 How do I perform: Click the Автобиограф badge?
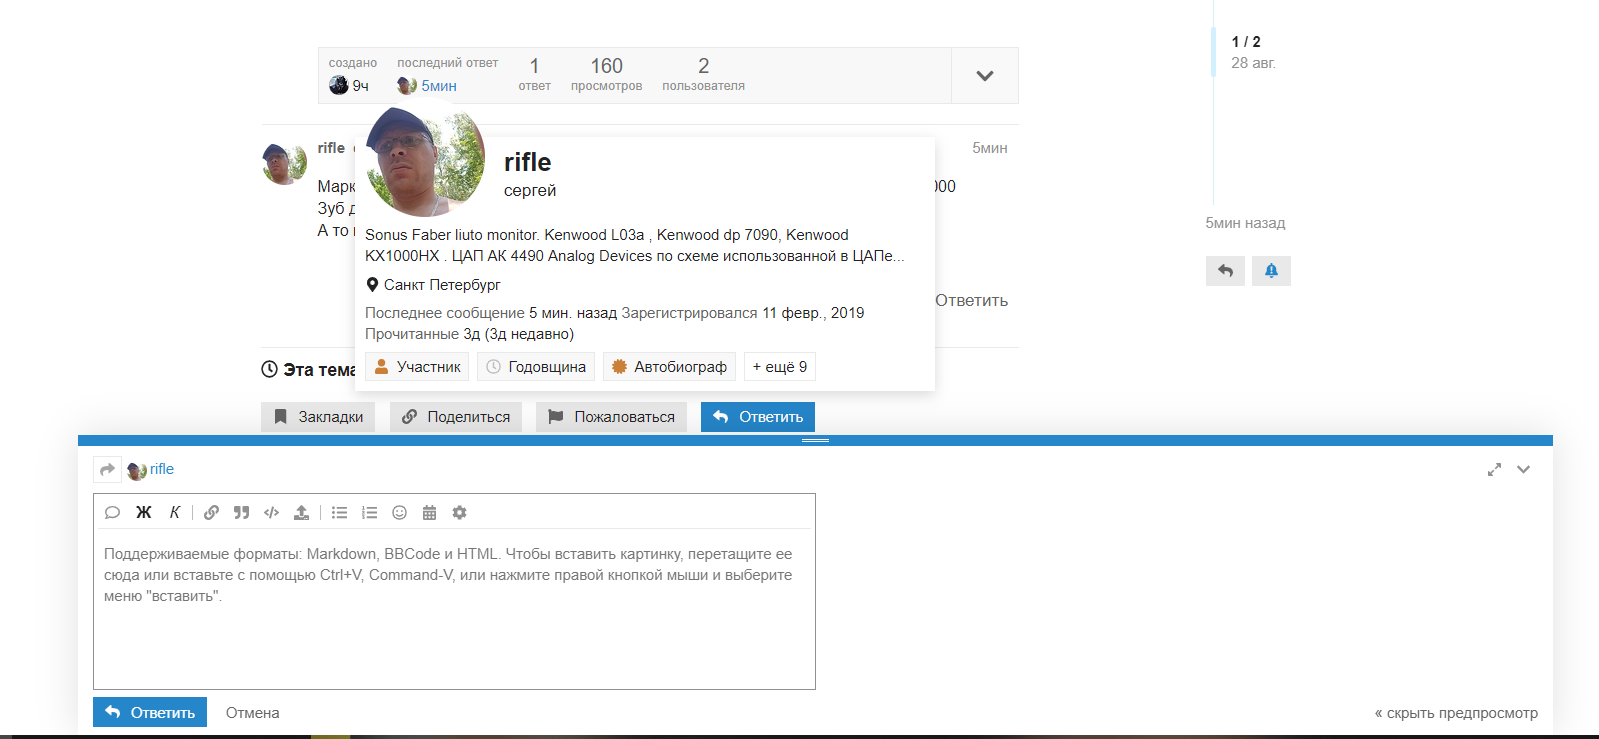tap(669, 367)
